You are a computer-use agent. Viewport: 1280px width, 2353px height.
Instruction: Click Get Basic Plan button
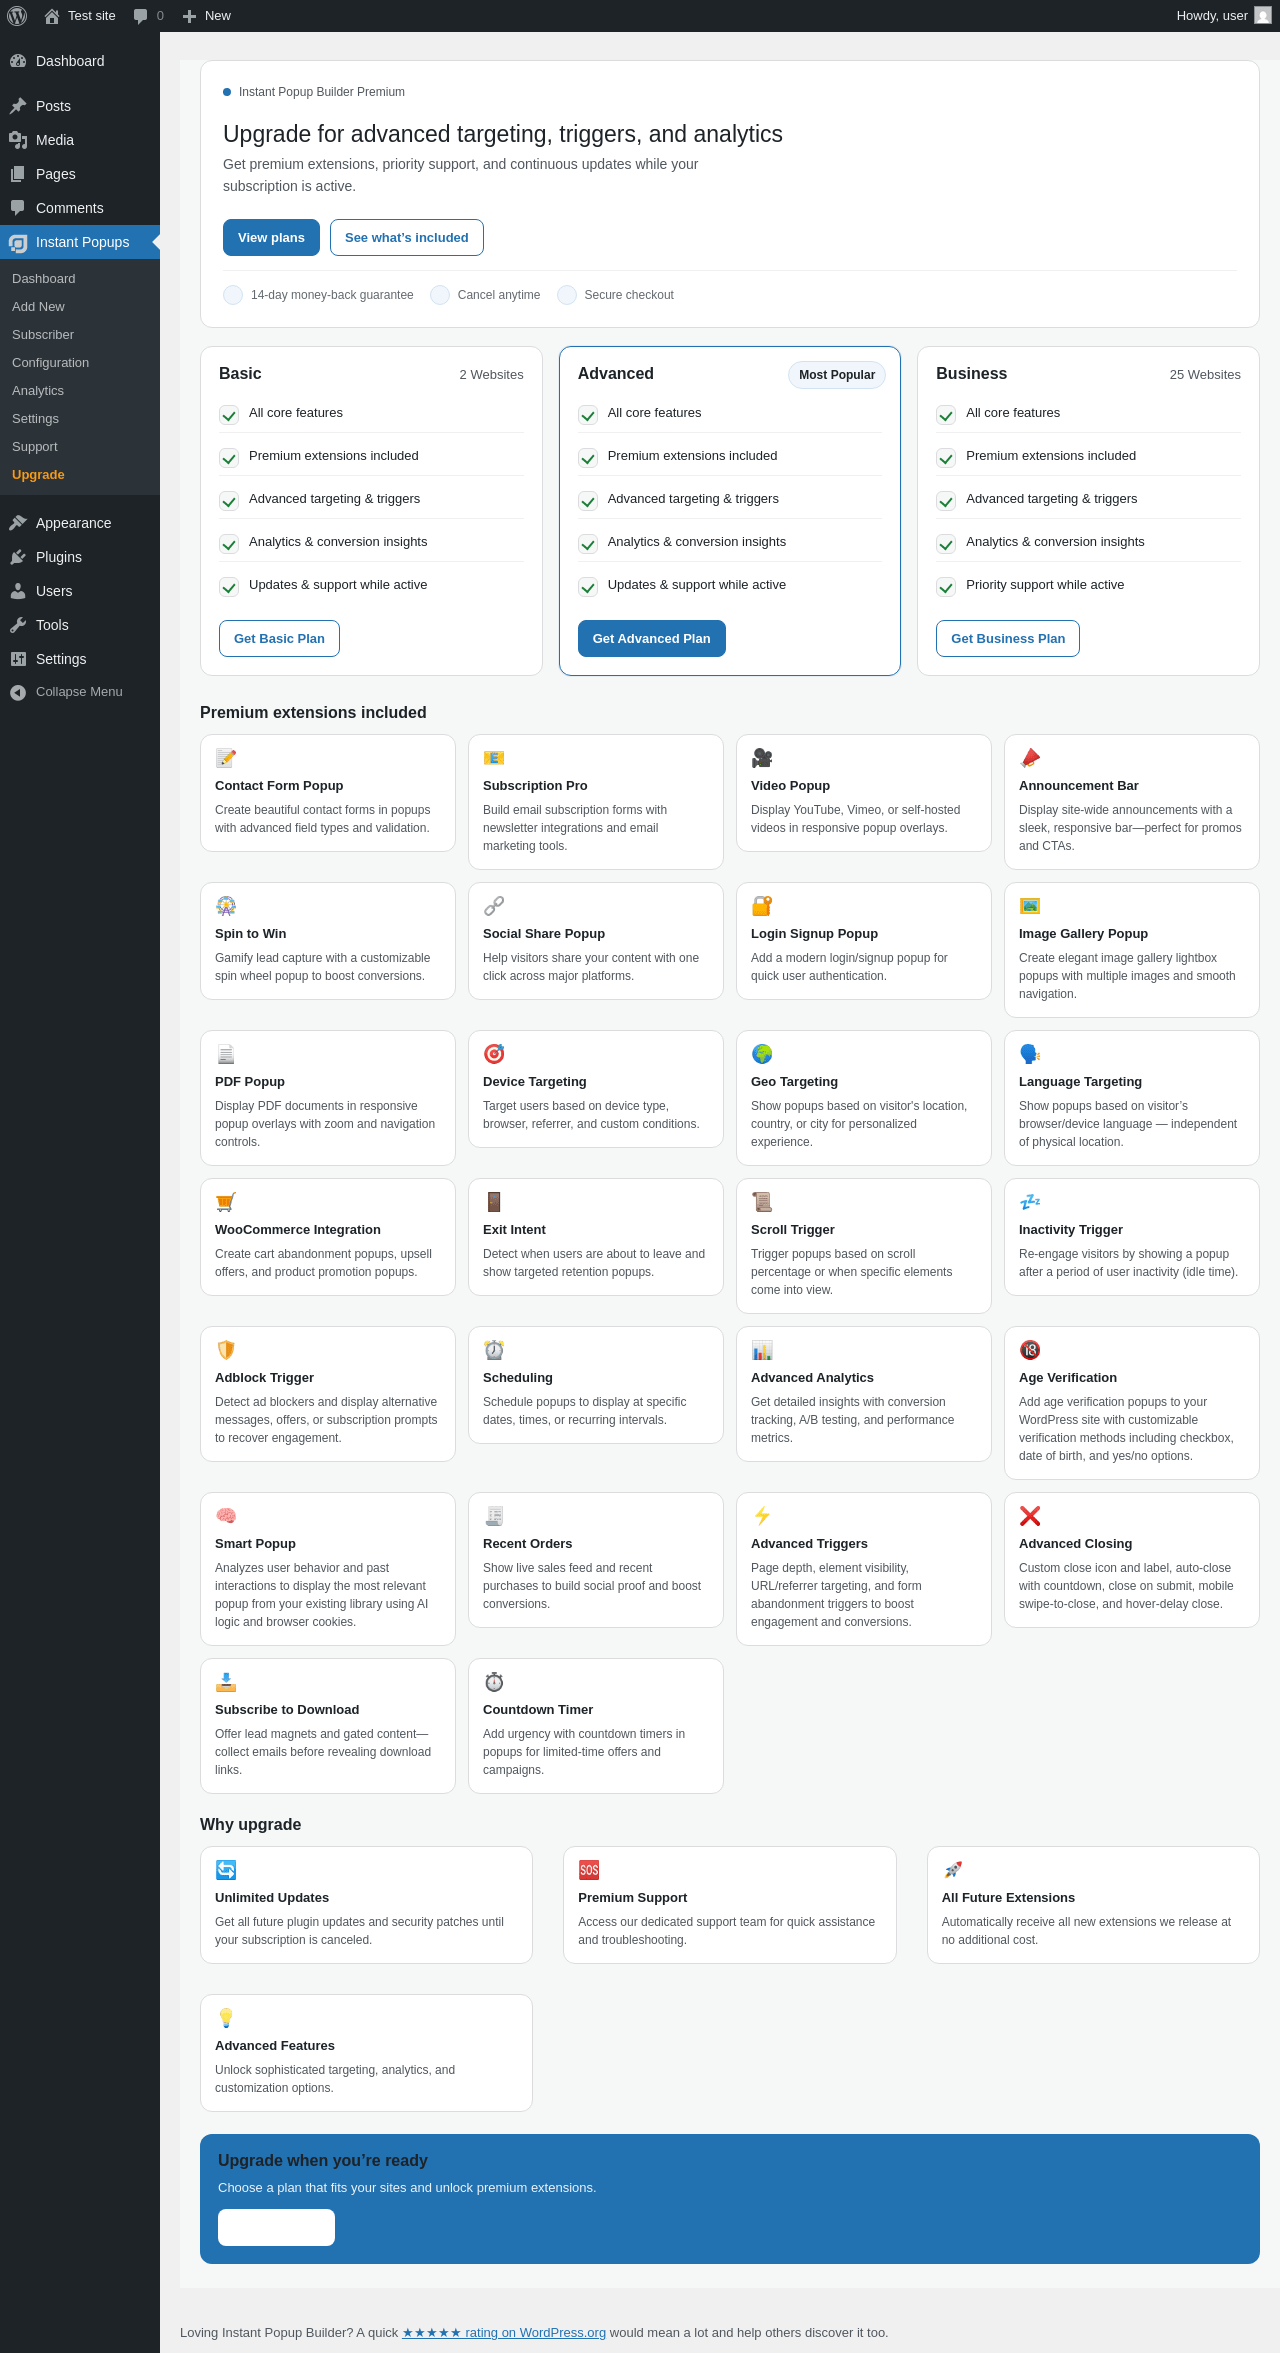(x=279, y=639)
